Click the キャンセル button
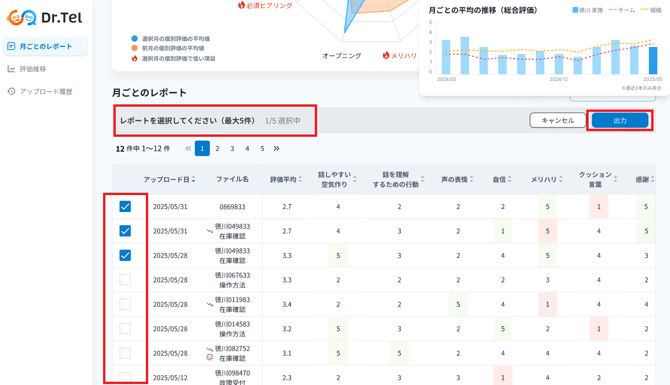 point(558,120)
